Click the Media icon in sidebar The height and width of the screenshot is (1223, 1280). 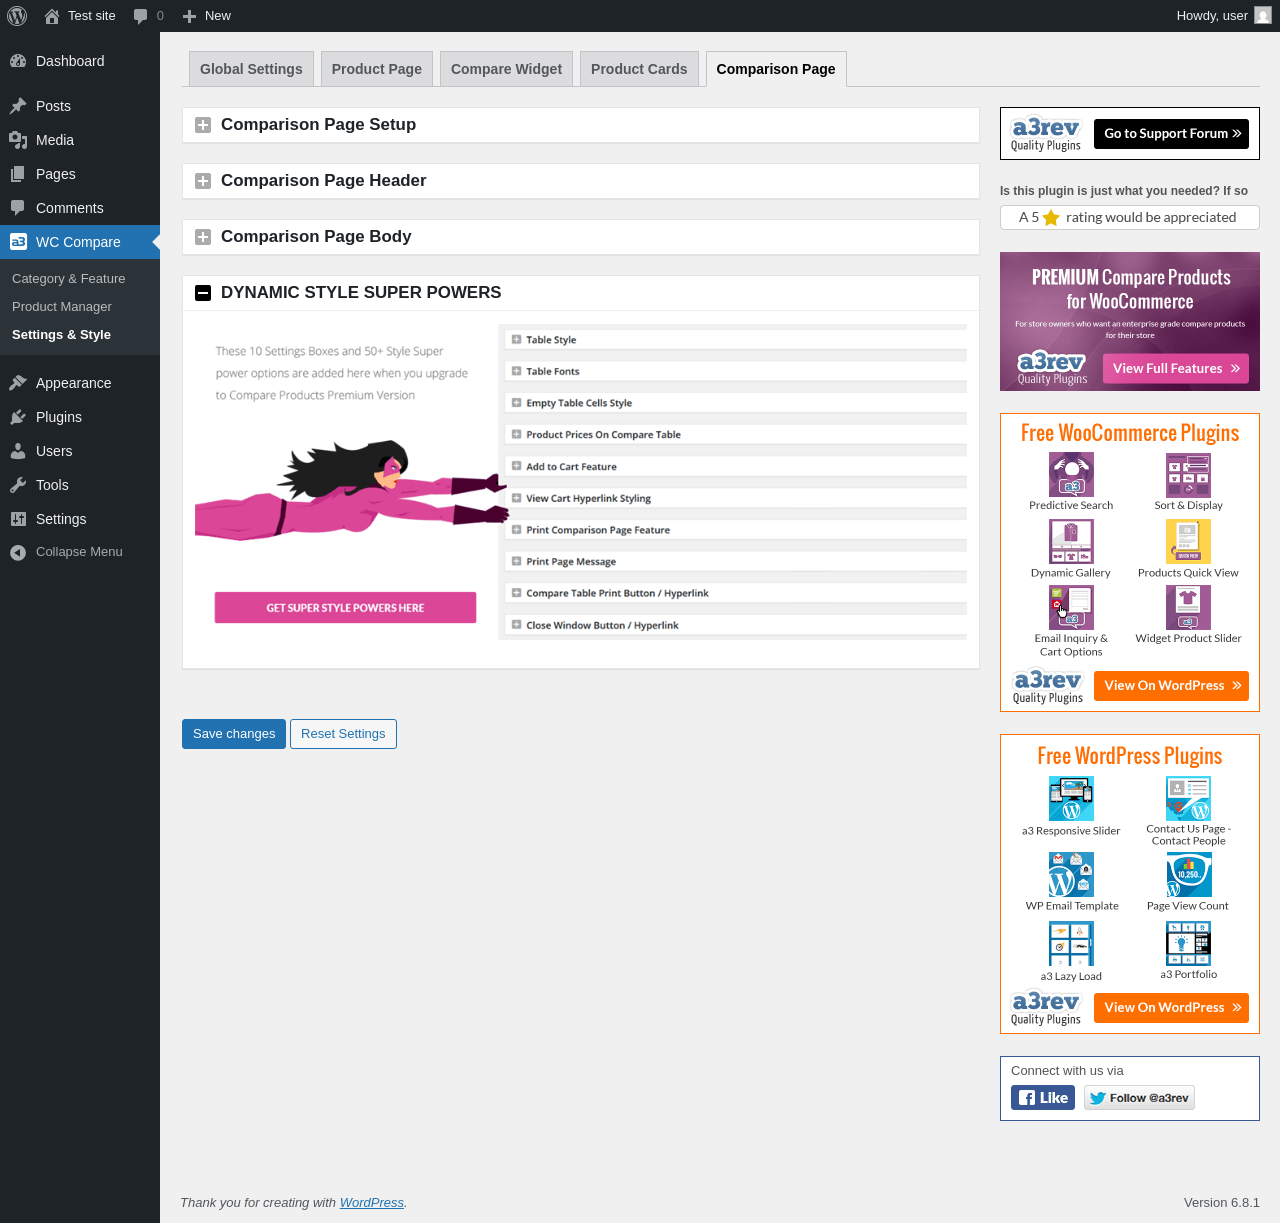coord(18,140)
